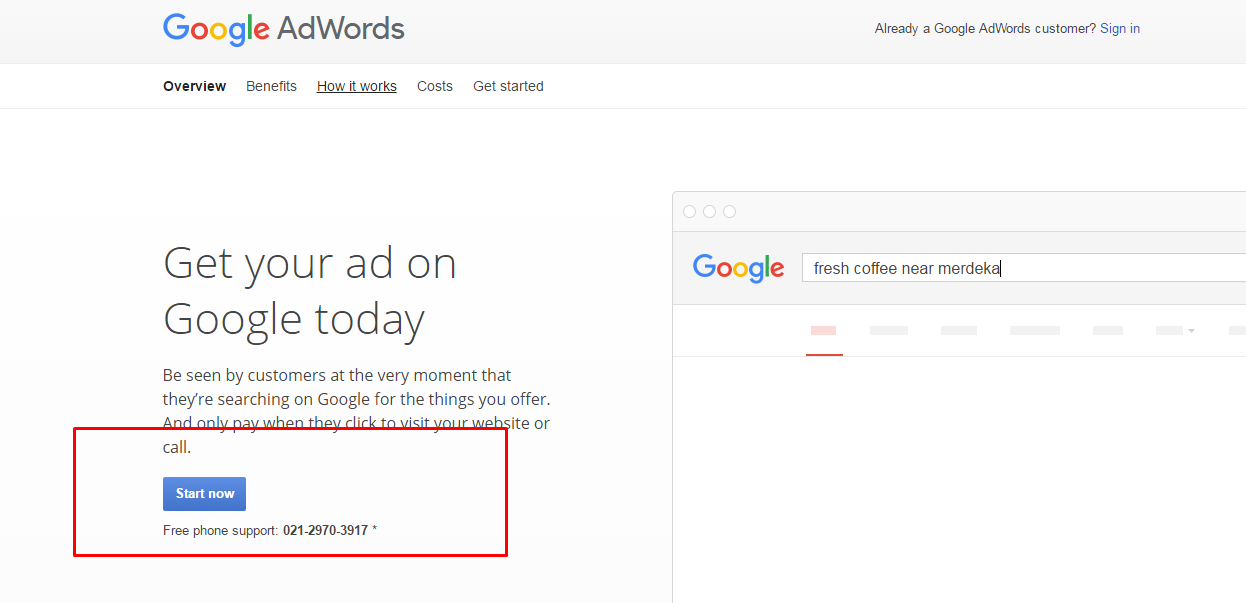1246x603 pixels.
Task: Click the paragraph starting 'Be seen by customers'
Action: tap(357, 411)
